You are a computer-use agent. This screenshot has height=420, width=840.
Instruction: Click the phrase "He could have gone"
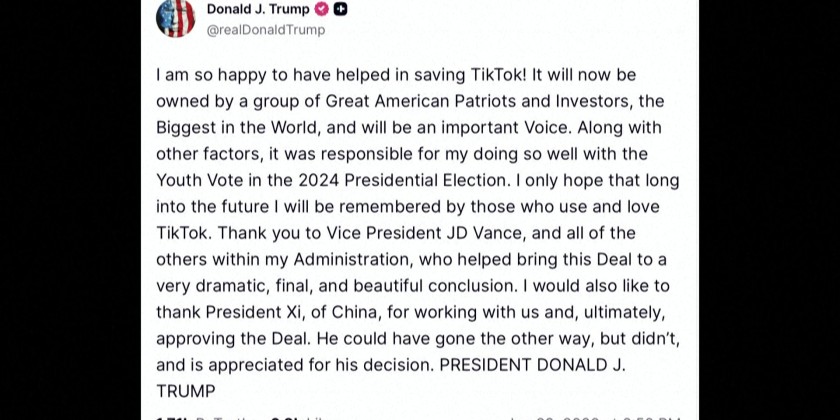382,339
